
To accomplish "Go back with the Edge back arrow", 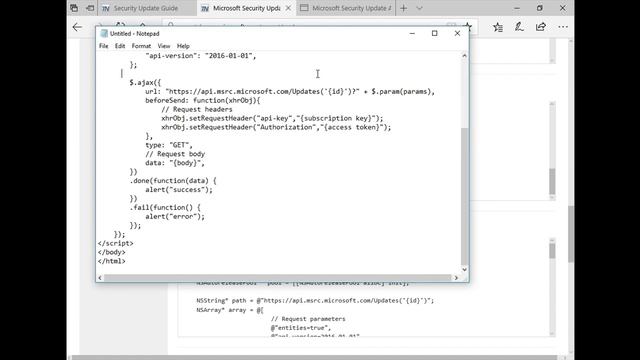I will (x=77, y=27).
